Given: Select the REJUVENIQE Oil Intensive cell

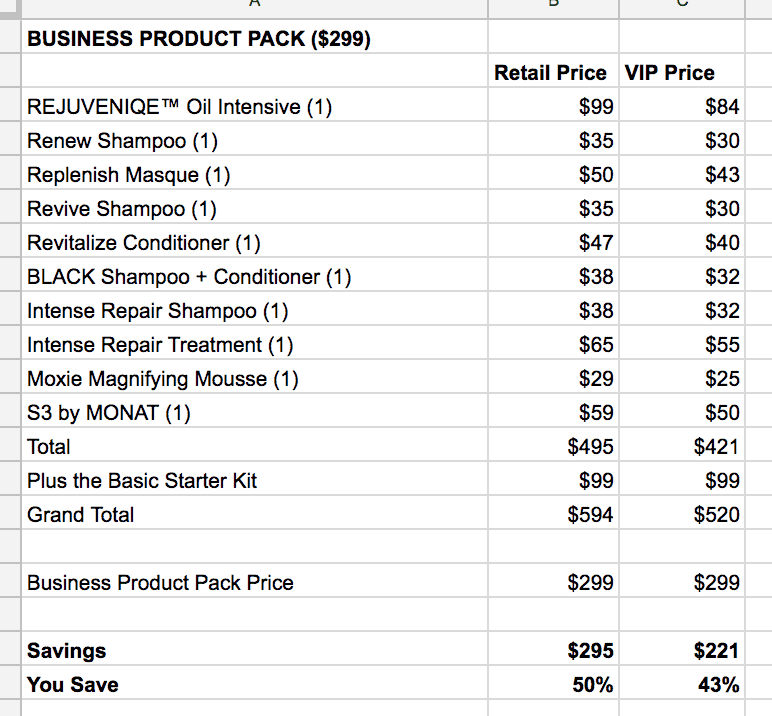Looking at the screenshot, I should pos(180,107).
